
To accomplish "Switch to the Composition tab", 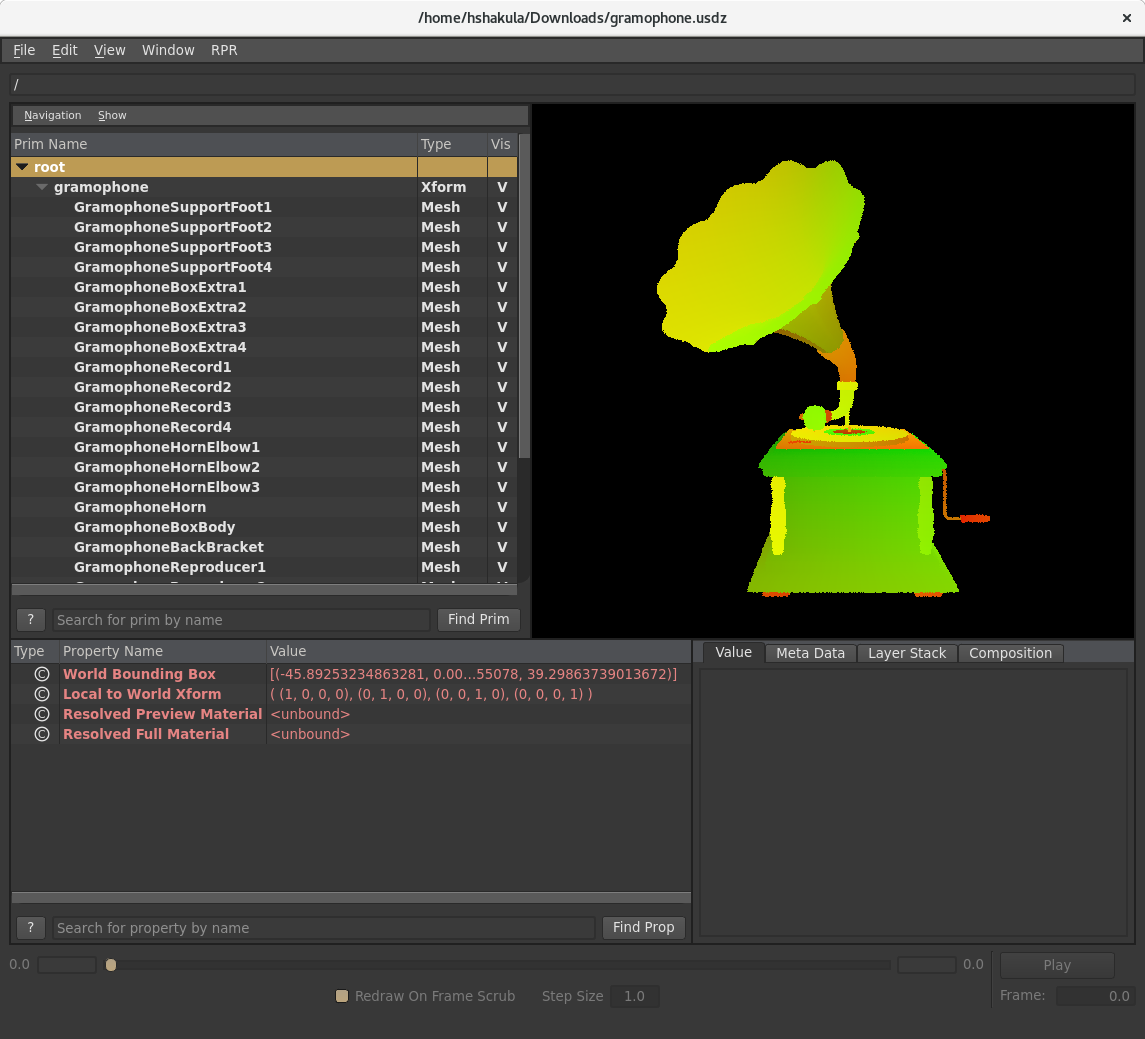I will [1011, 653].
